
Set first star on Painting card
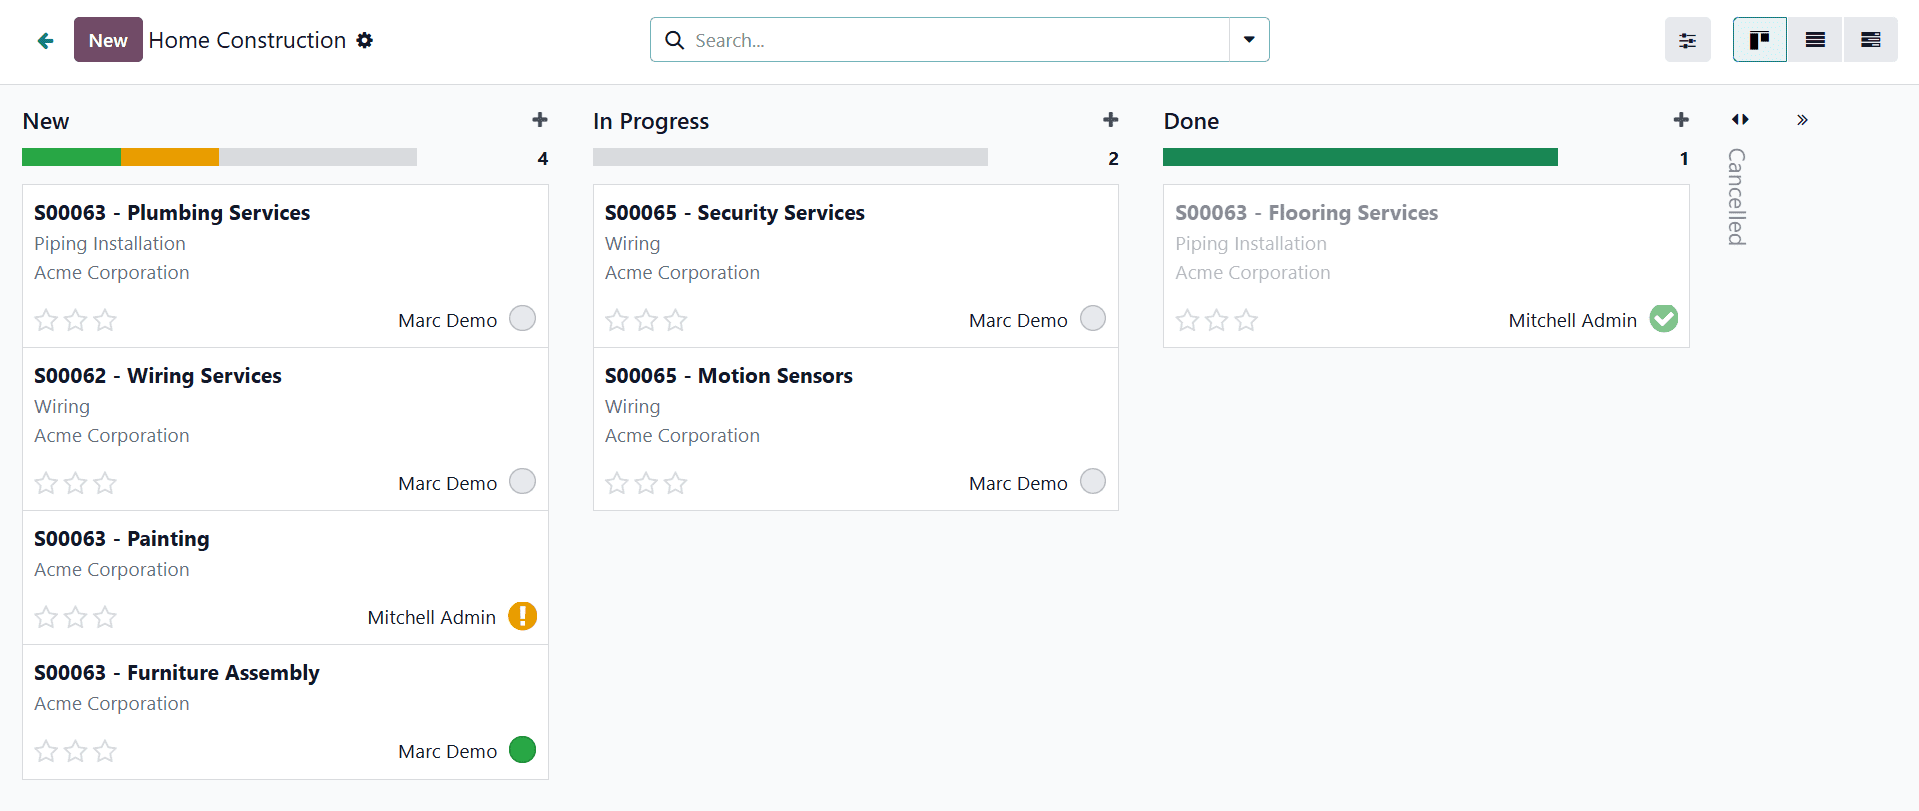[x=46, y=617]
